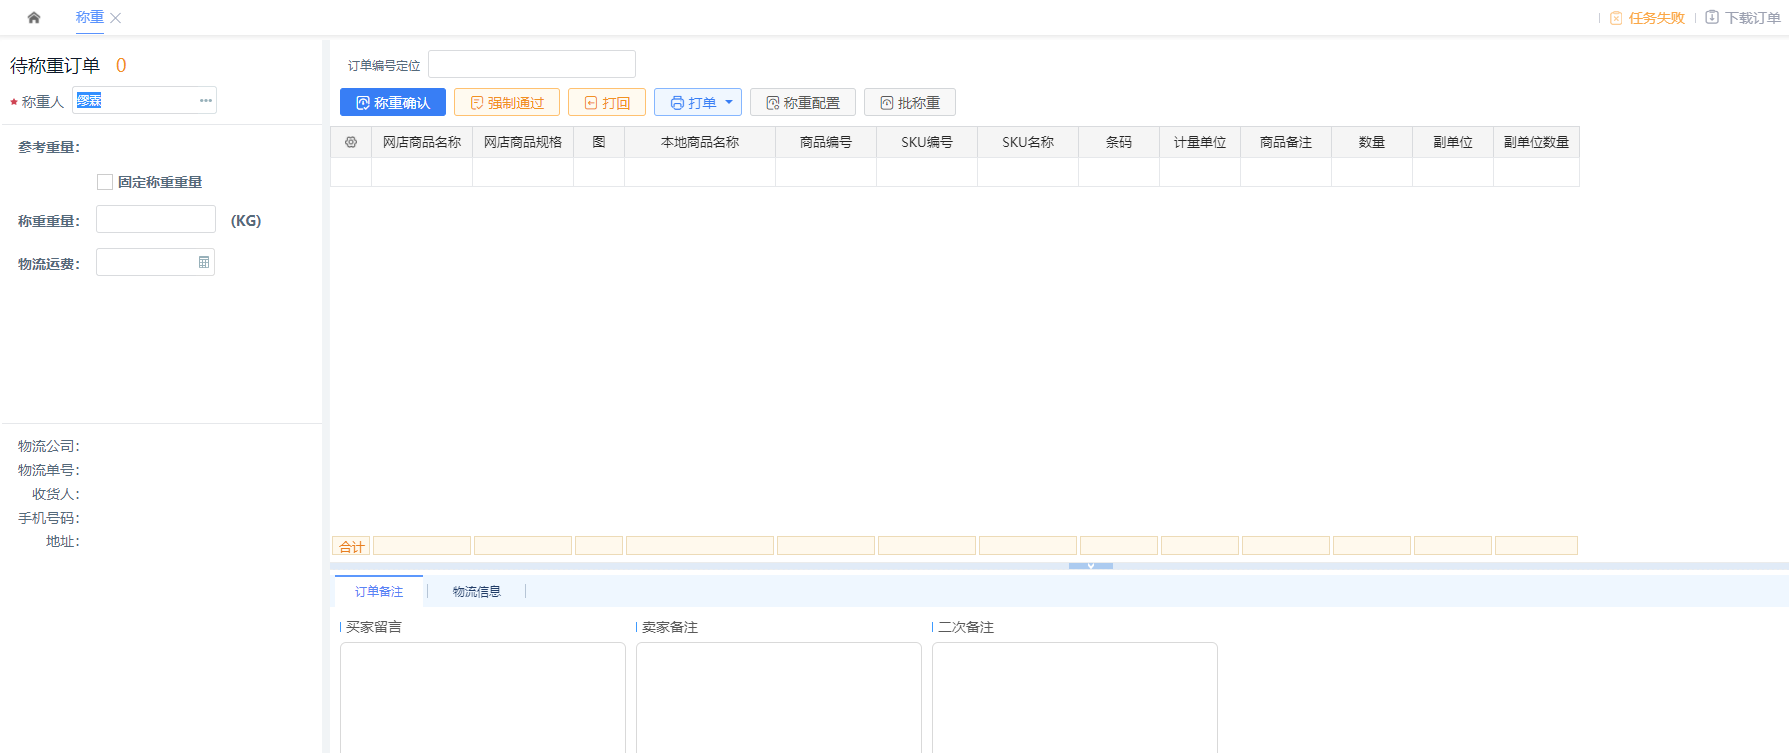Focus the 卖家备注 text area
This screenshot has height=753, width=1789.
click(779, 697)
